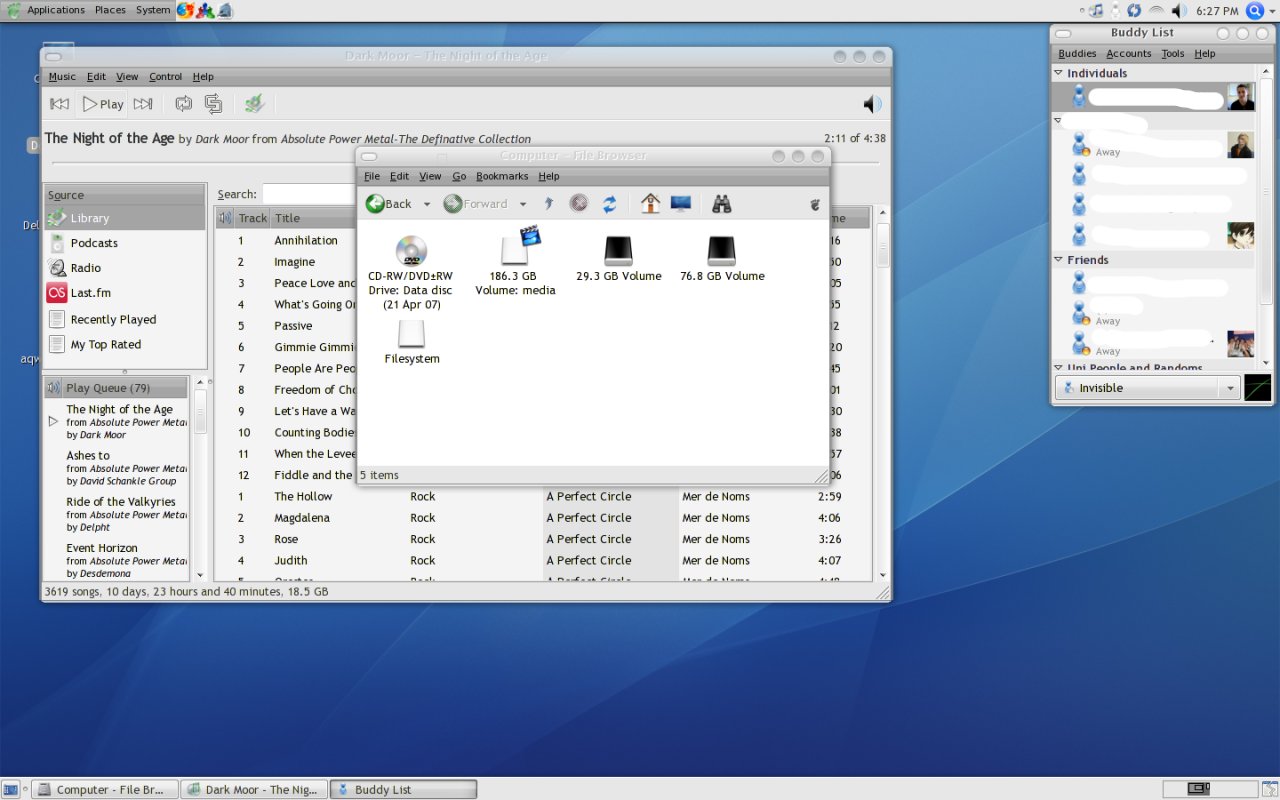Go up one folder level in File Browser
The image size is (1280, 800).
[549, 204]
